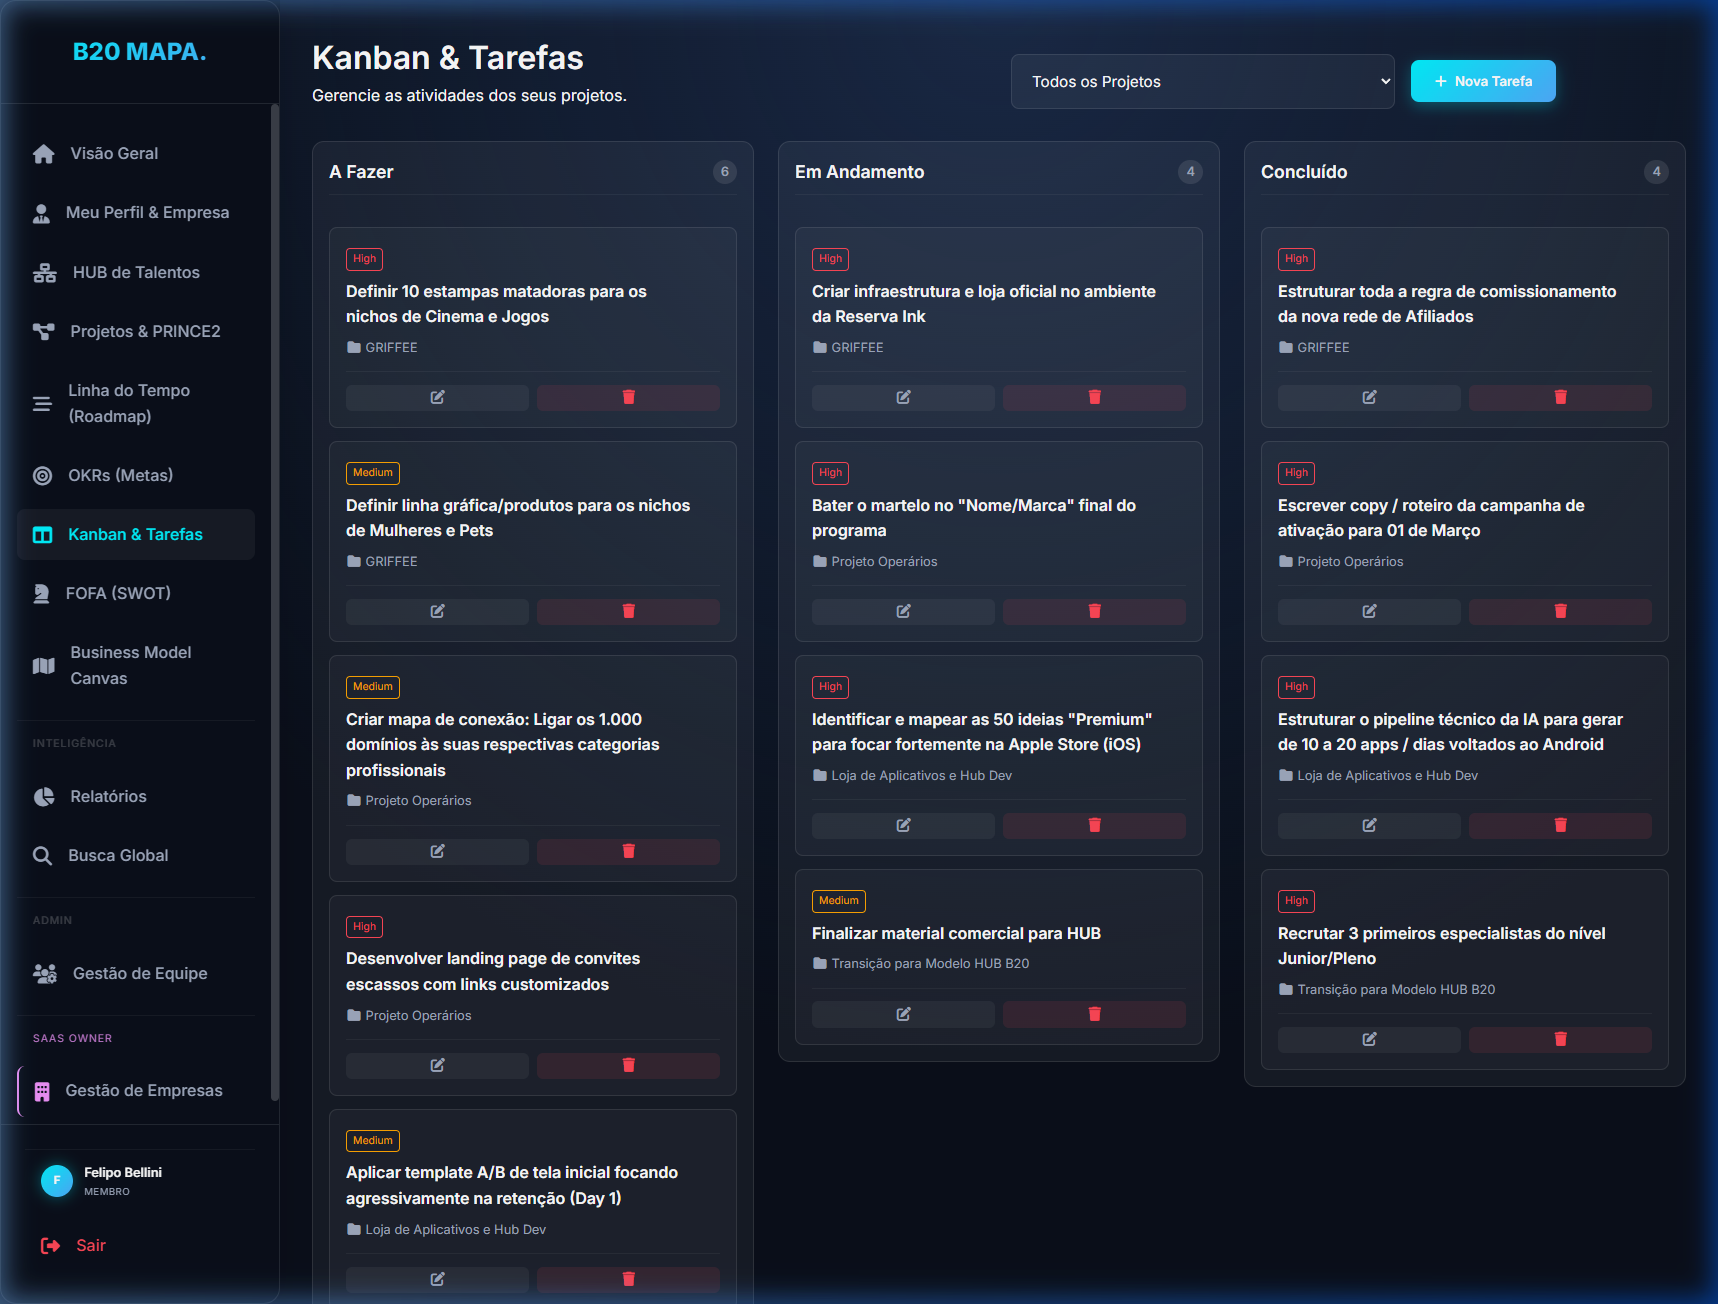1718x1304 pixels.
Task: Delete 'Estruturar toda a regra de comissionamento' task
Action: click(x=1560, y=397)
